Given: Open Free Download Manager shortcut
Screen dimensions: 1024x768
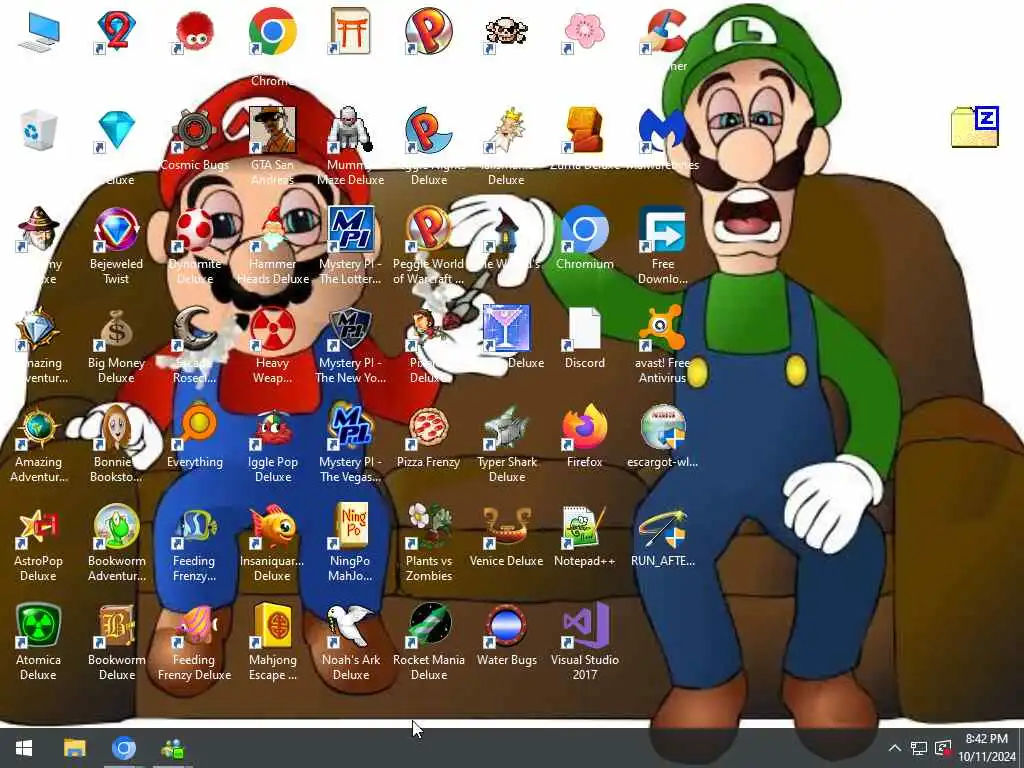Looking at the screenshot, I should tap(662, 230).
